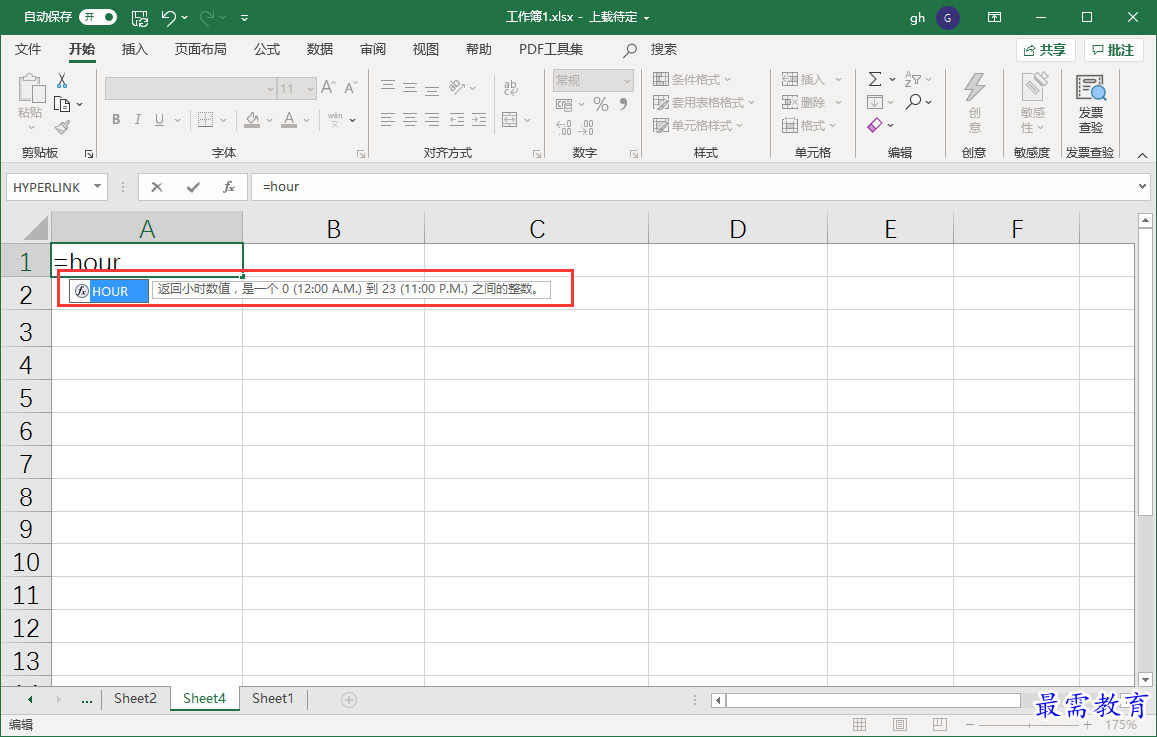This screenshot has width=1157, height=737.
Task: Open the Format as Table (套用表格格式) dropdown
Action: click(x=704, y=102)
